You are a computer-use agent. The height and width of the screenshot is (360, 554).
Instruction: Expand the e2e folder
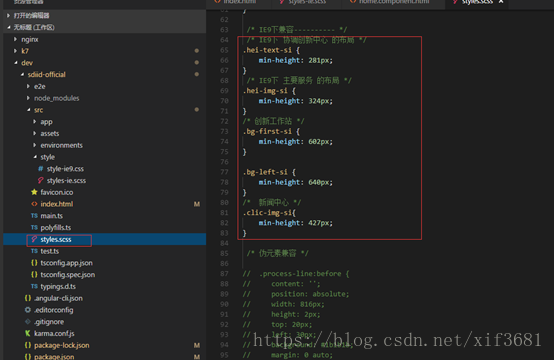click(x=28, y=86)
